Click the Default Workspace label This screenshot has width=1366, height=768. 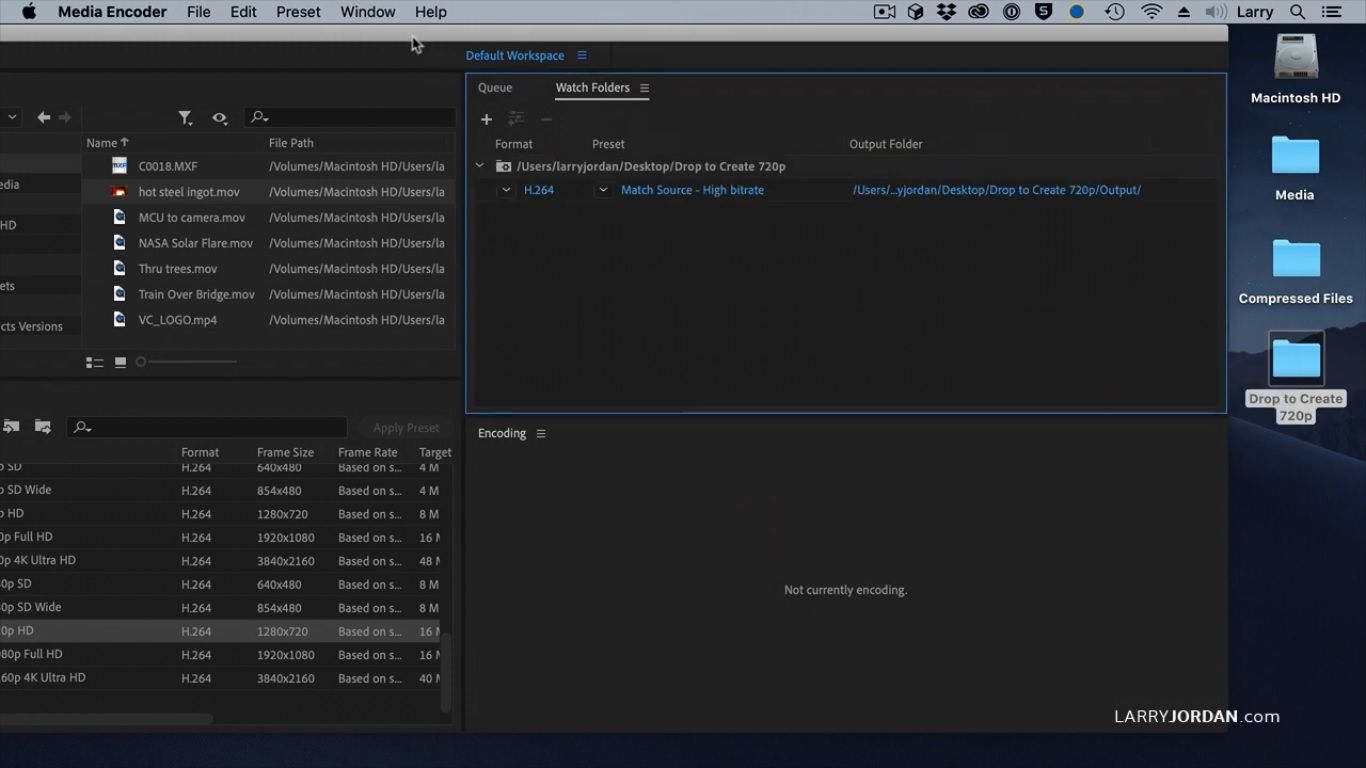[x=514, y=56]
